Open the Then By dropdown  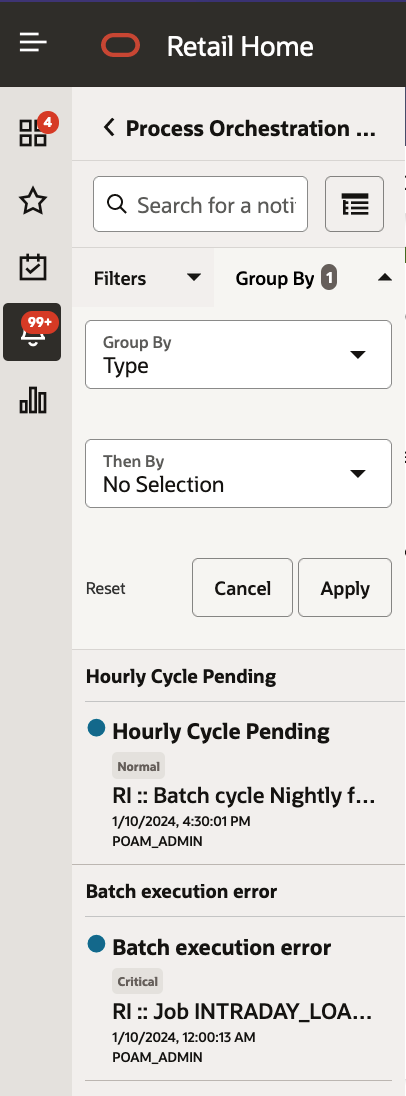238,473
